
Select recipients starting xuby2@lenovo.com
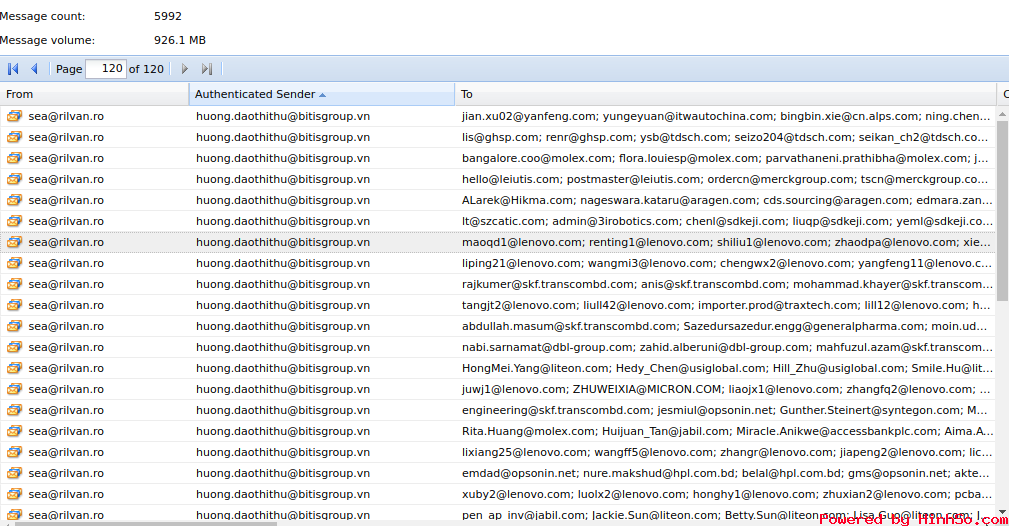(726, 494)
